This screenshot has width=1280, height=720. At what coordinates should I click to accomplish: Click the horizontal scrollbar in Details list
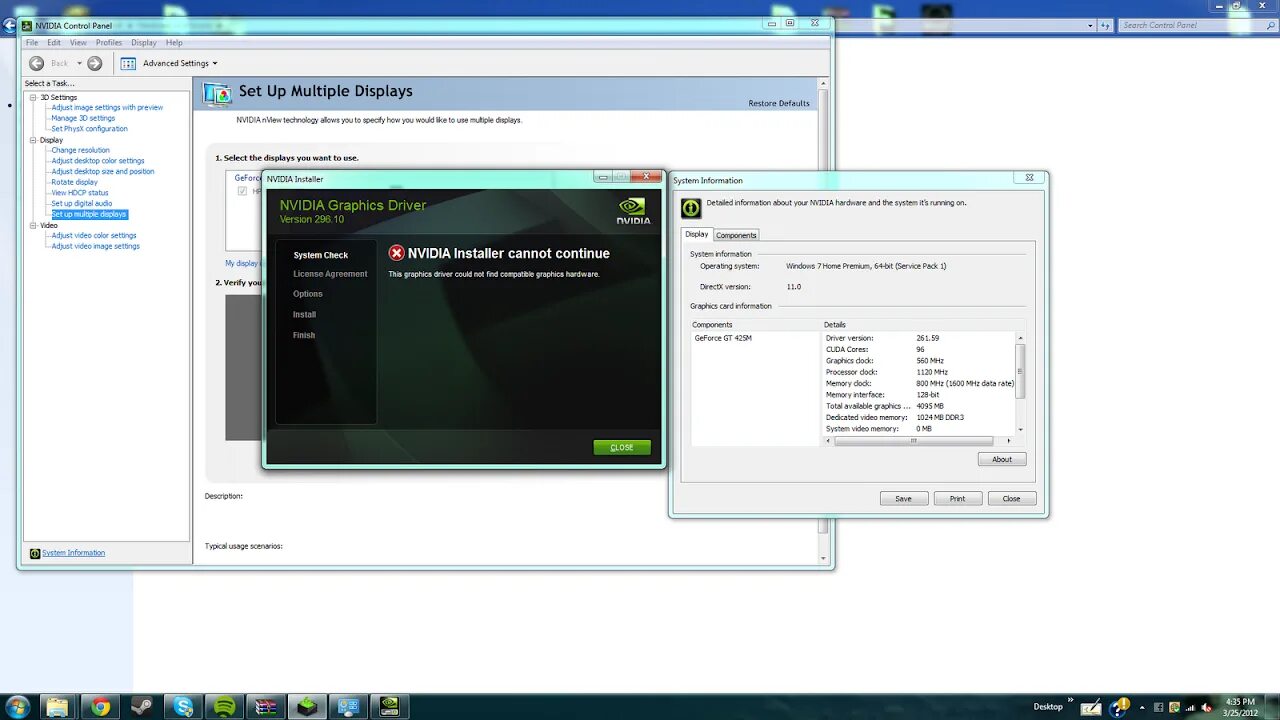(913, 441)
